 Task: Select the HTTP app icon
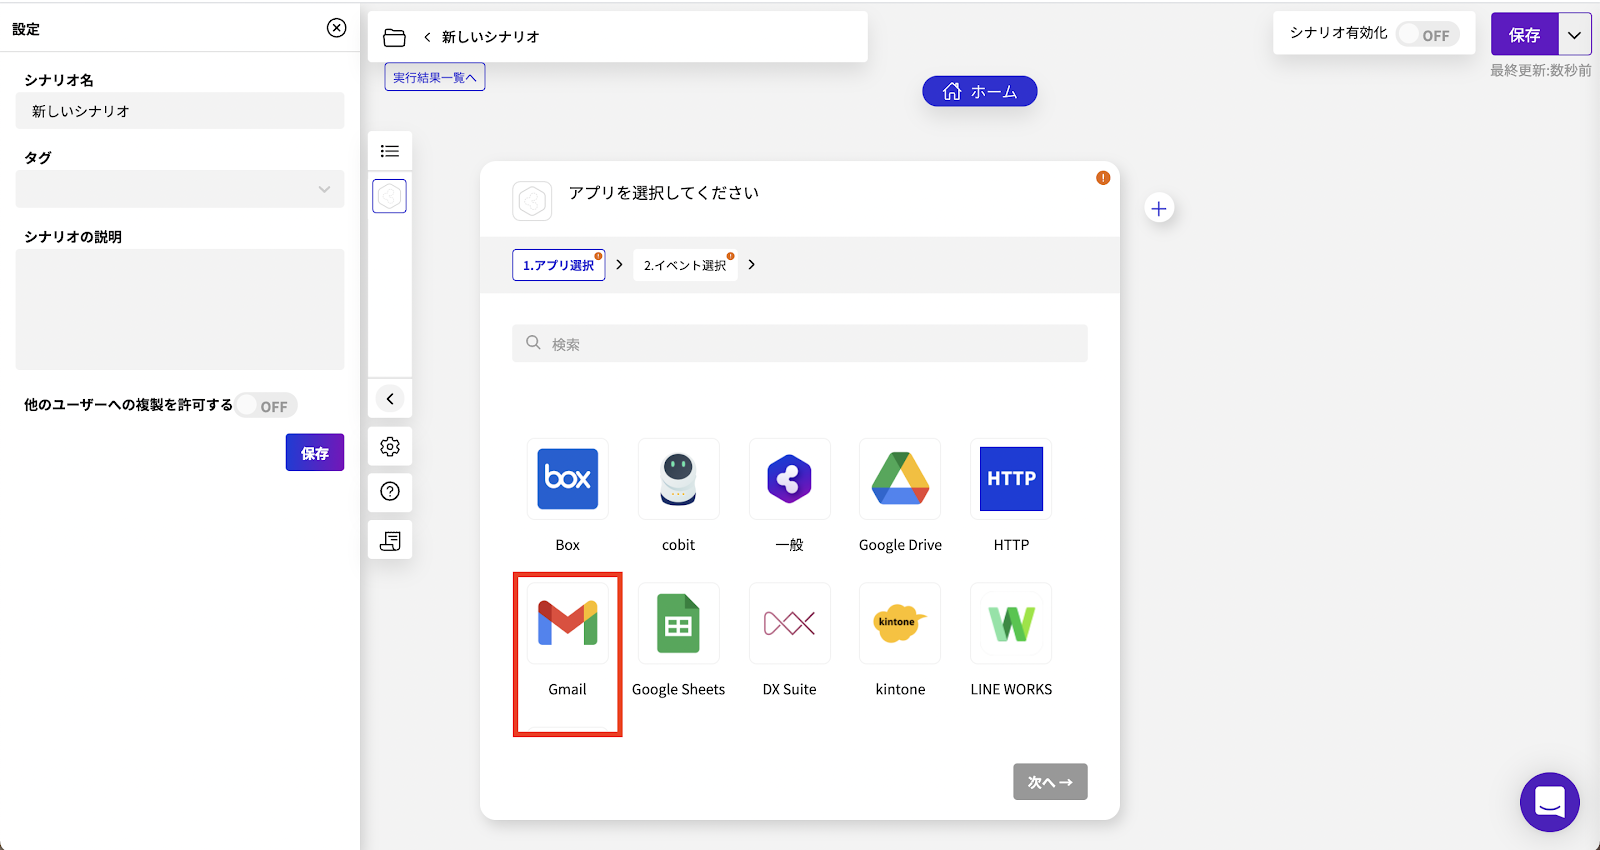(1011, 479)
